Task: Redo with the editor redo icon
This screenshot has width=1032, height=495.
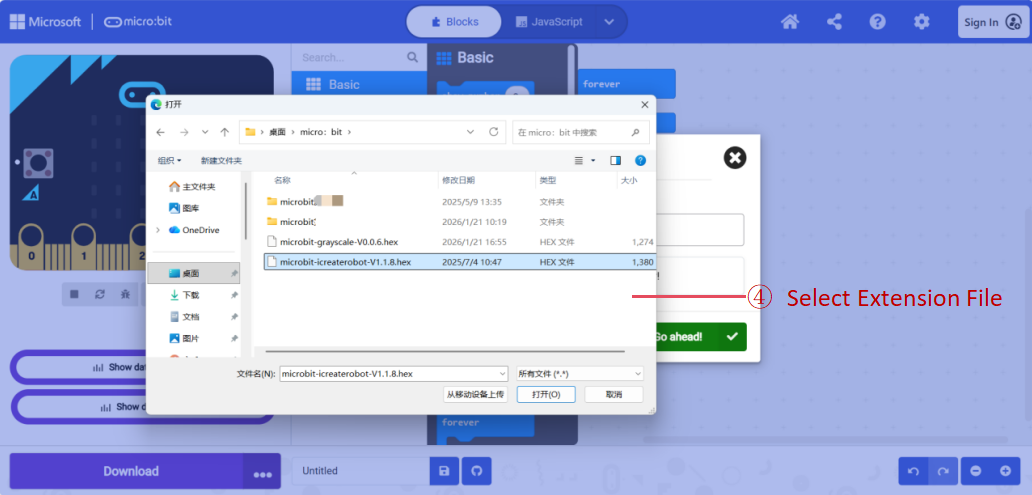Action: coord(943,471)
